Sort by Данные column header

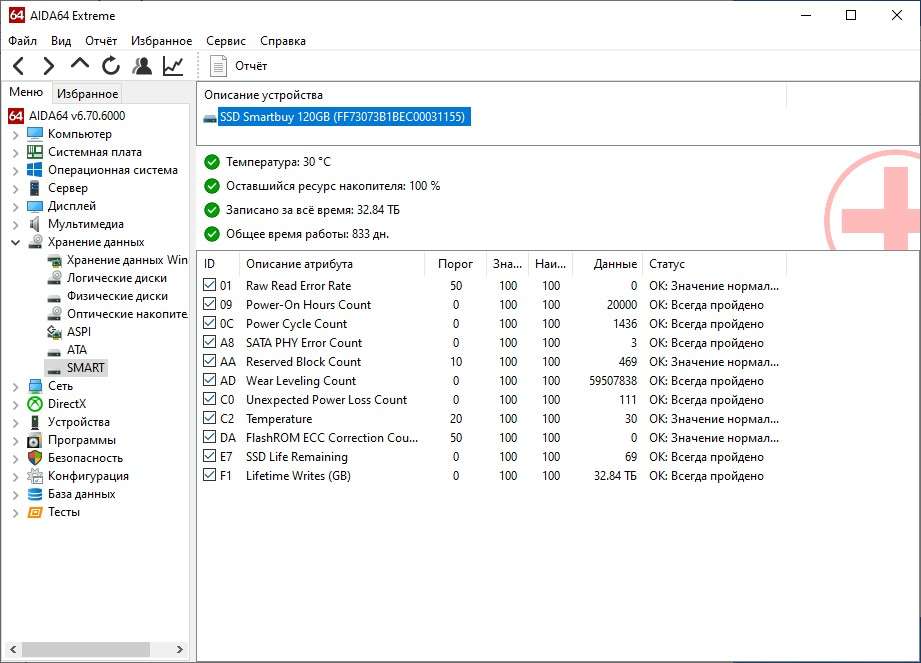[x=607, y=264]
